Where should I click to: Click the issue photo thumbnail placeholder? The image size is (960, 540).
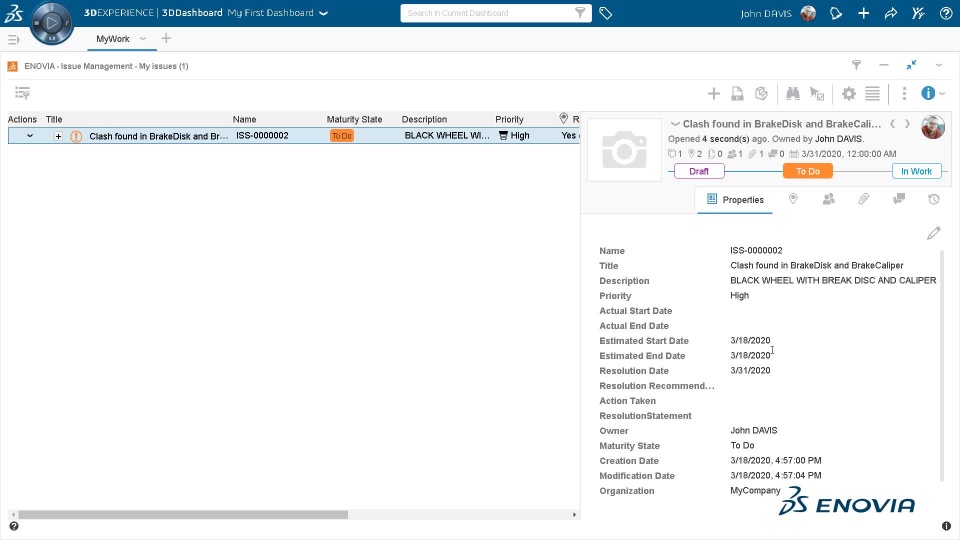coord(624,150)
